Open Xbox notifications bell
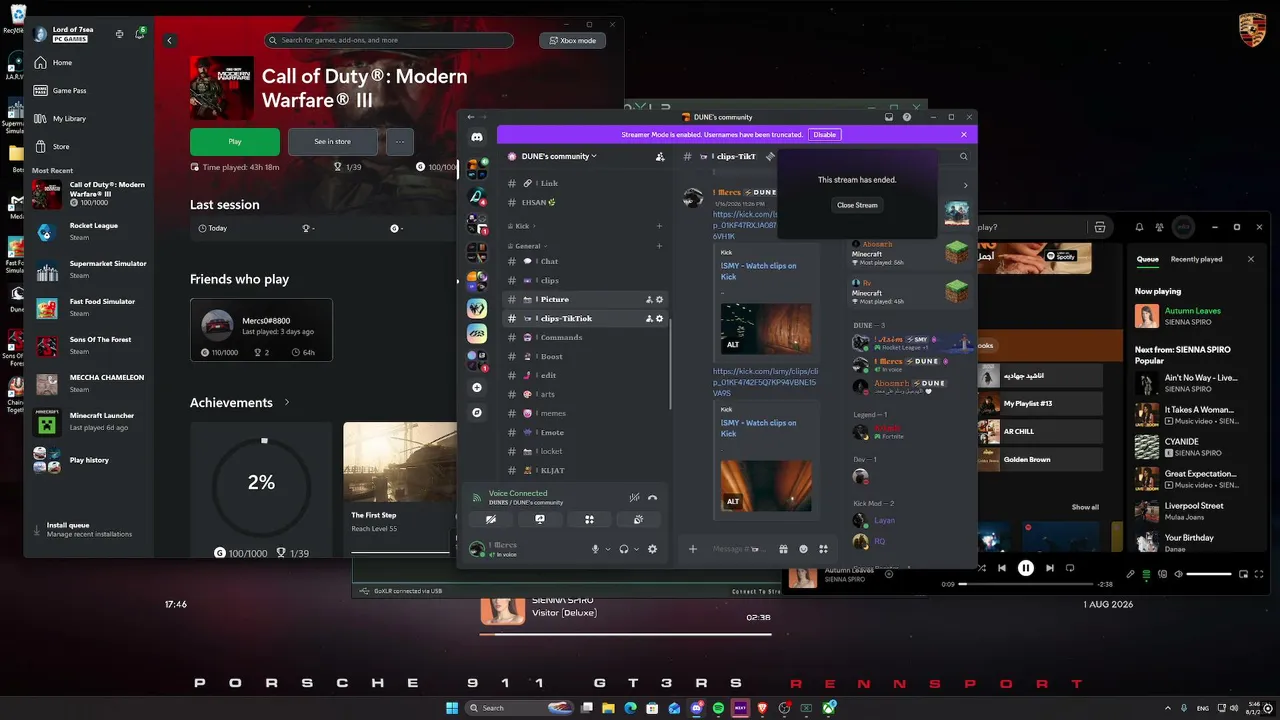Screen dimensions: 1280x720 coord(140,34)
